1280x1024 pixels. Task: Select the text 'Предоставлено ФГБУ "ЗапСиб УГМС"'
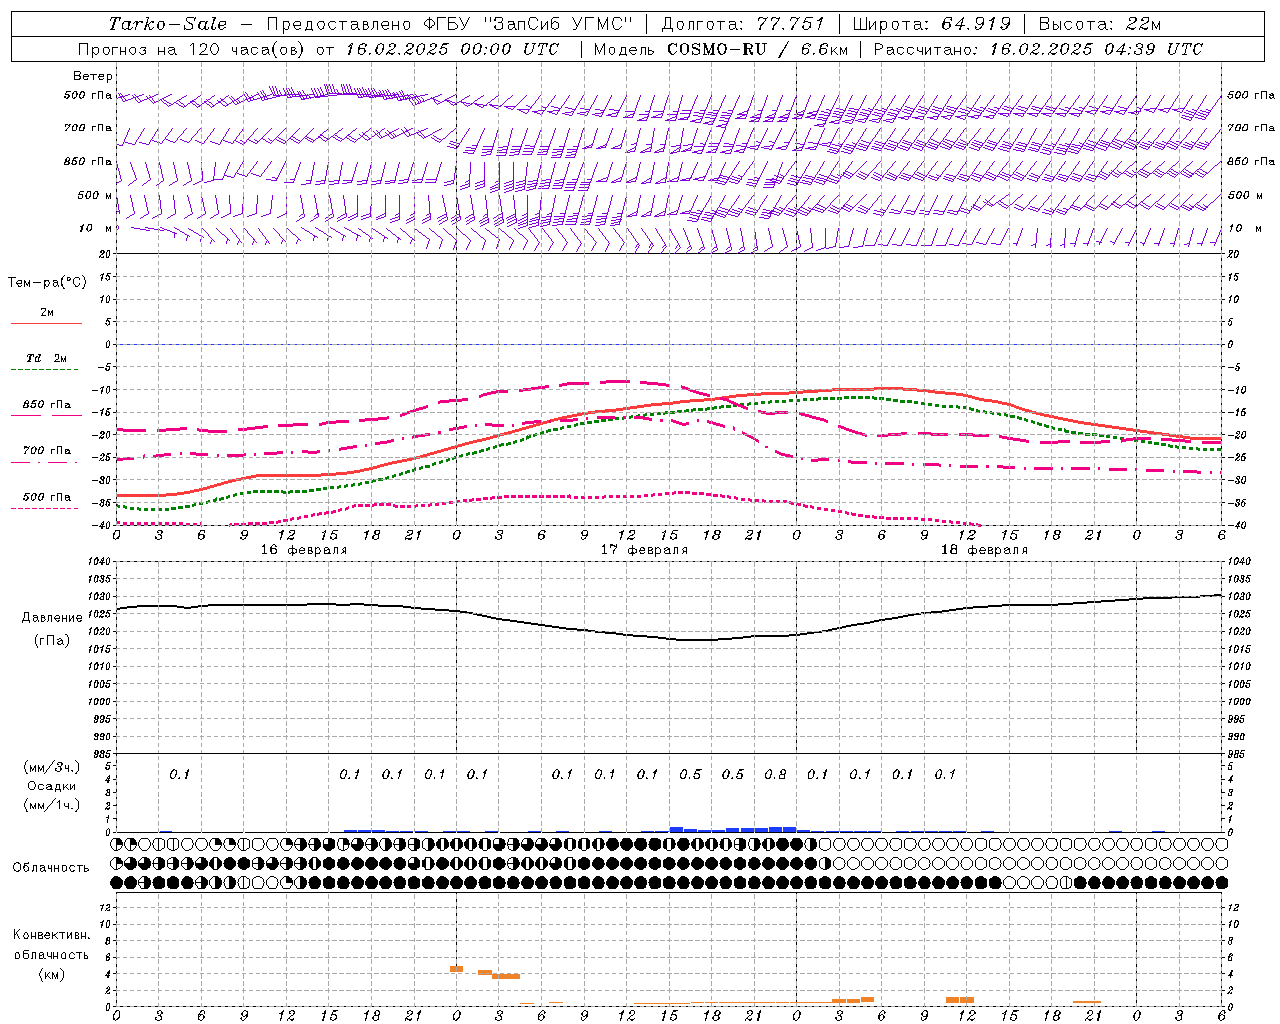pyautogui.click(x=450, y=24)
